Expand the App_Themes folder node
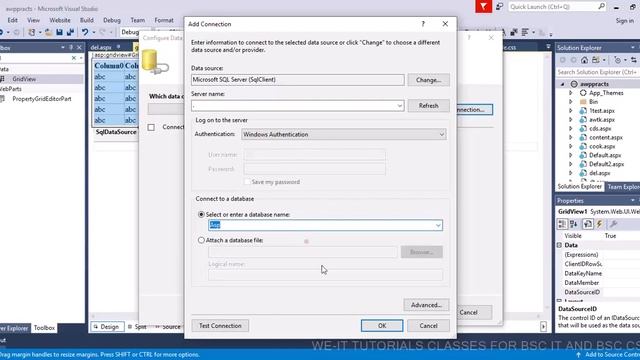 tap(571, 93)
